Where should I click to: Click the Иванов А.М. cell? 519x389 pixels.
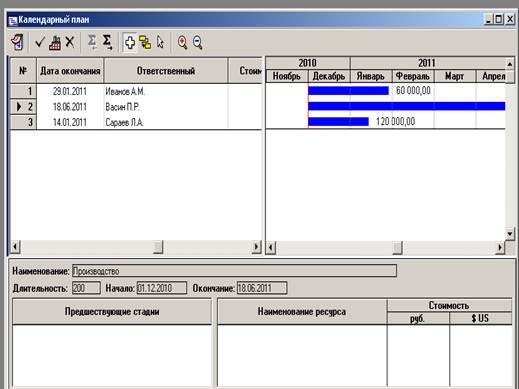(x=166, y=91)
